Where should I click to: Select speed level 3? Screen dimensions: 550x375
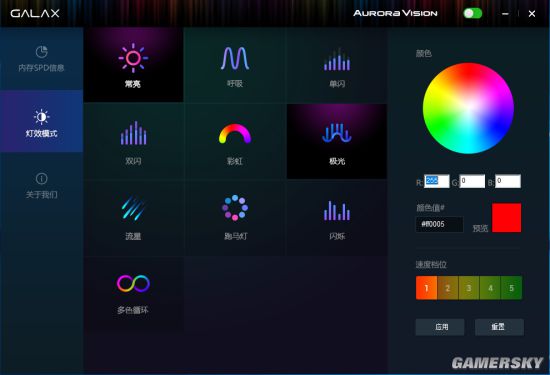469,288
